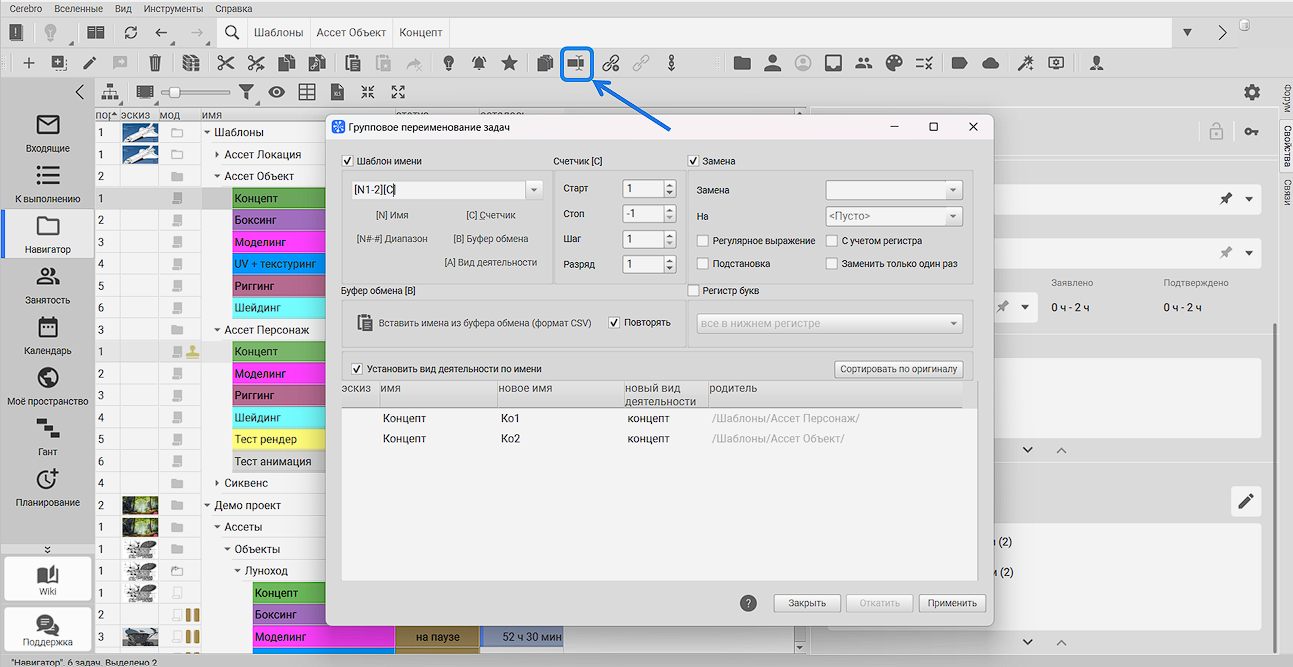Click the tag label icon in toolbar

pyautogui.click(x=959, y=63)
